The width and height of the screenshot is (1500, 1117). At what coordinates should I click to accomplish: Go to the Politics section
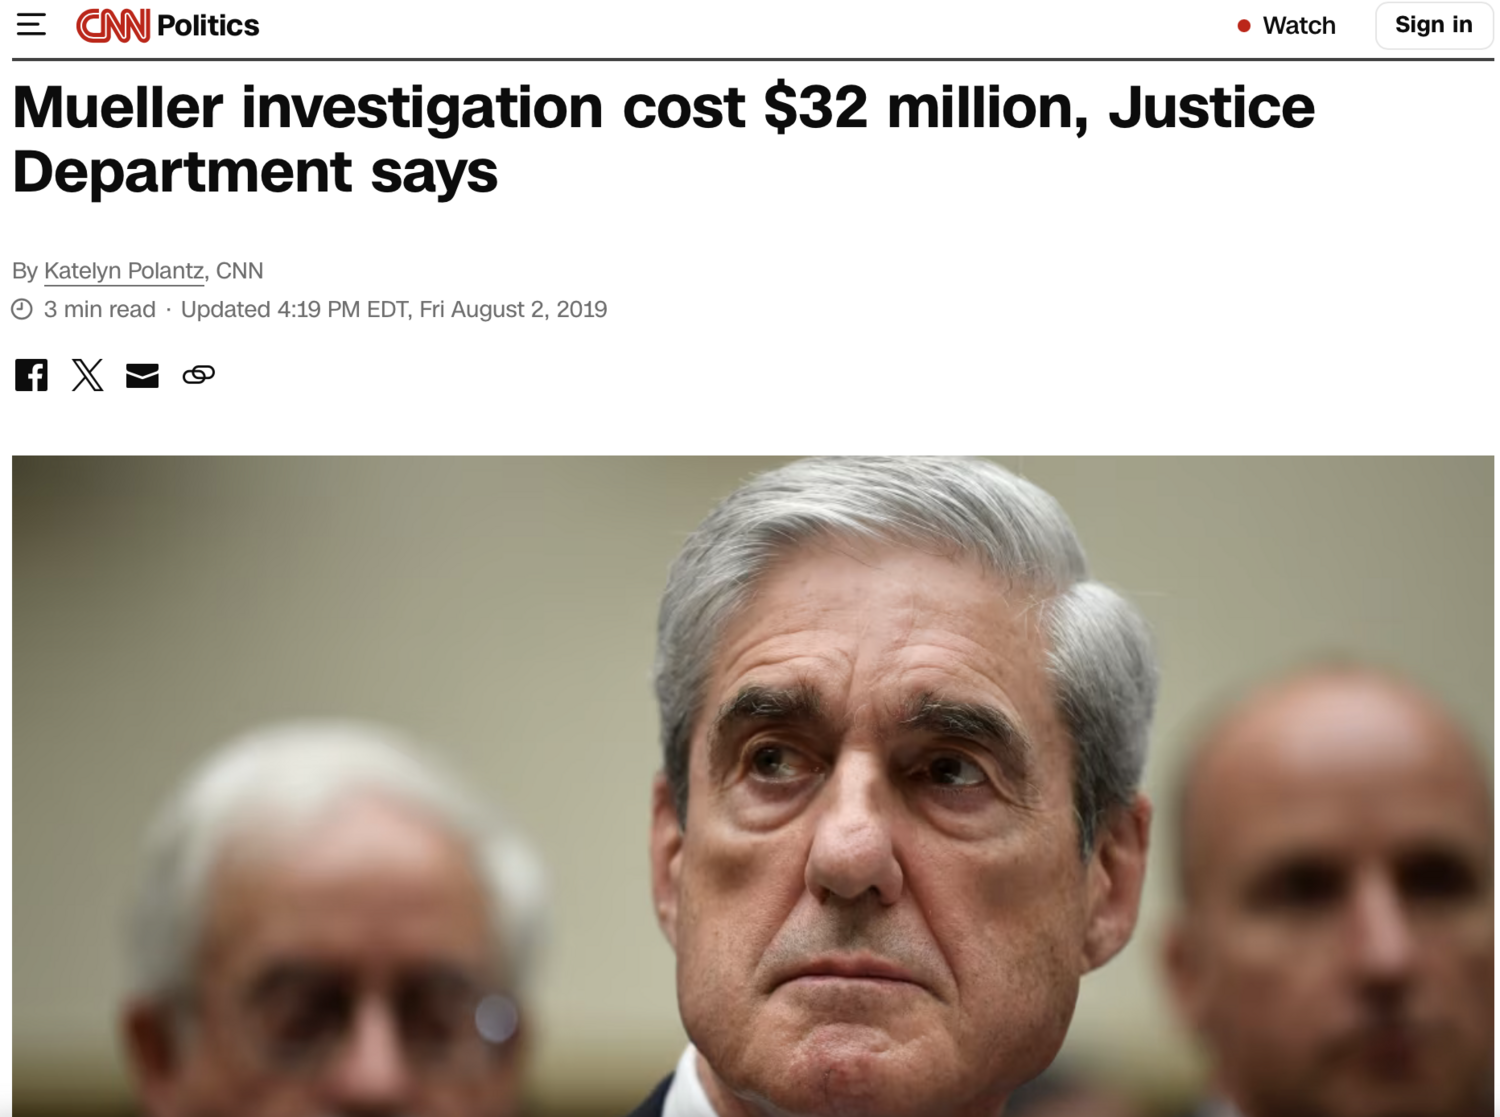coord(208,25)
